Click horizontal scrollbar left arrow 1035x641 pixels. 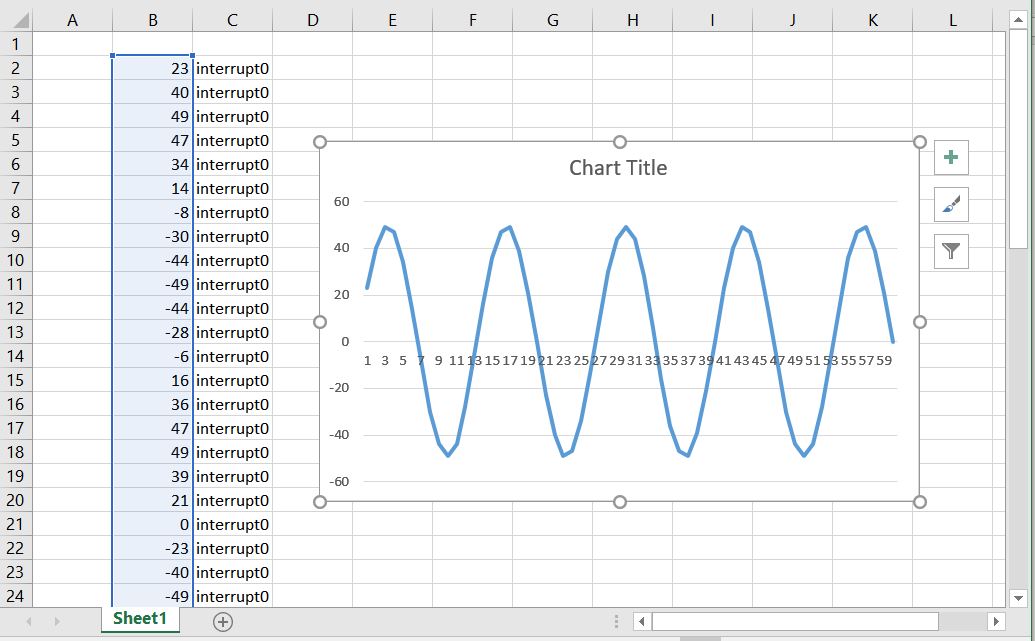tap(642, 622)
